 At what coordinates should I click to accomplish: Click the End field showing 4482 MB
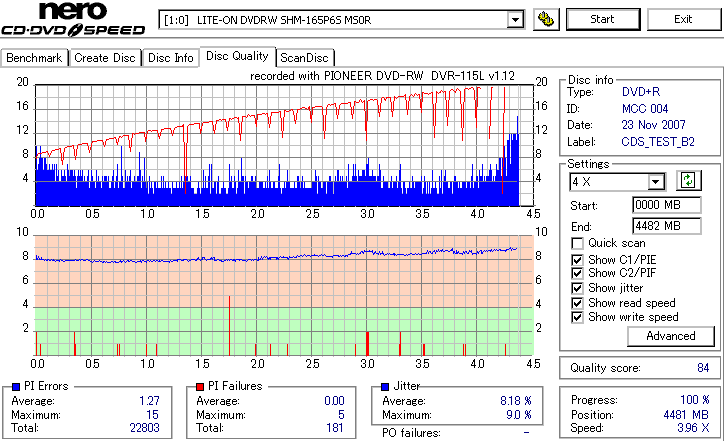click(x=666, y=226)
